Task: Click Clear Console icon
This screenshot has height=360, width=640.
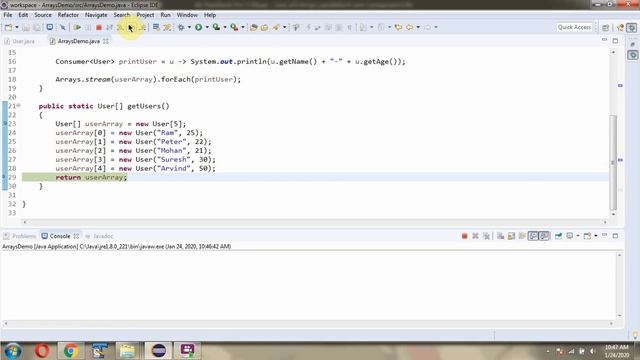Action: 500,236
